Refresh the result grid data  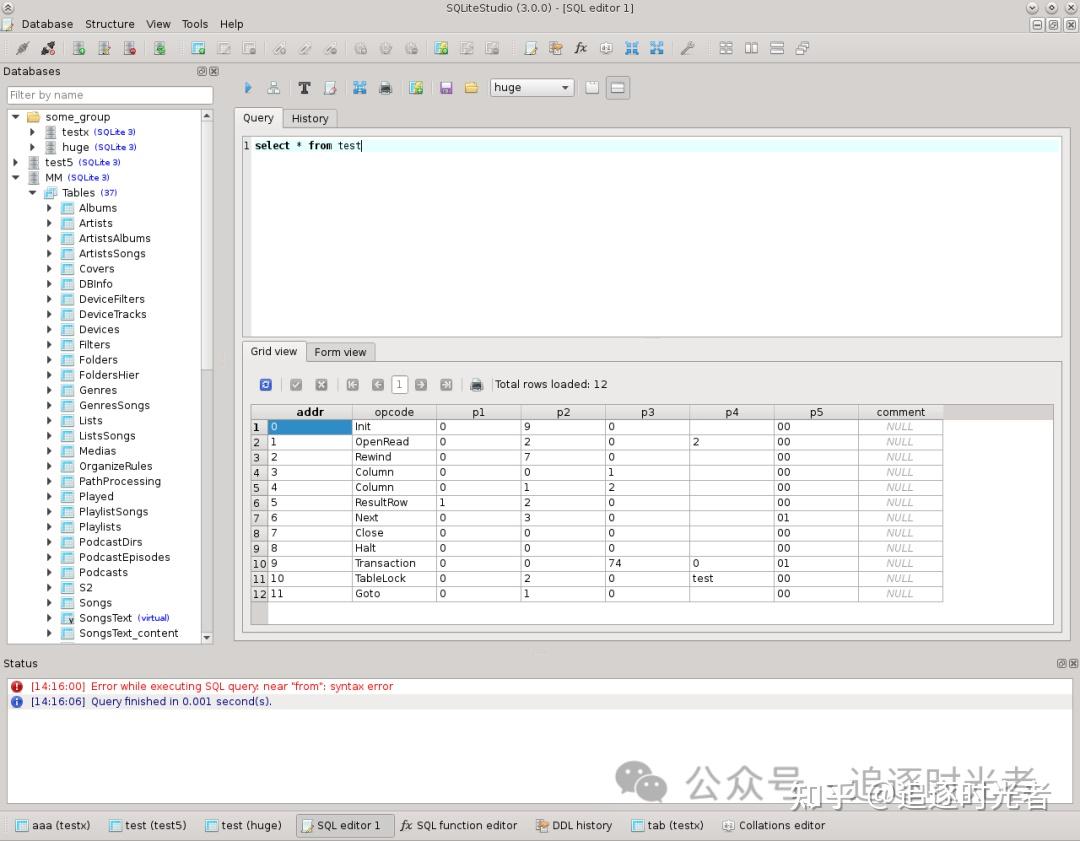point(266,384)
